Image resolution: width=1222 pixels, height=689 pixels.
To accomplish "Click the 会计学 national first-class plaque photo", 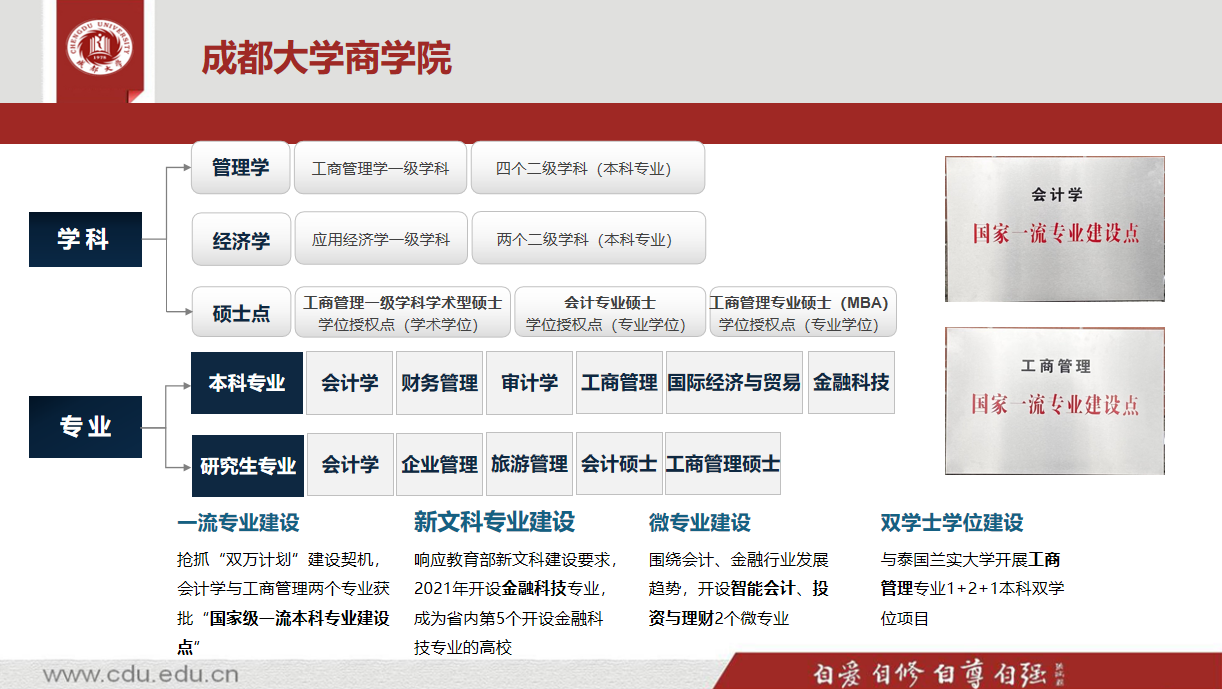I will click(x=1055, y=228).
